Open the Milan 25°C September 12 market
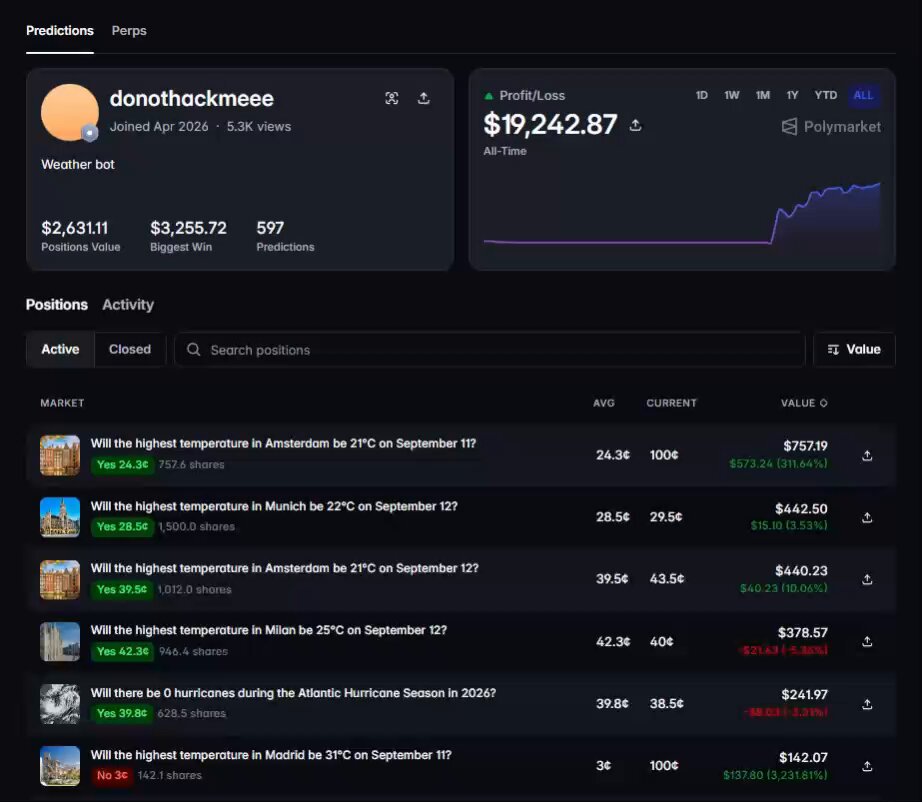Image resolution: width=922 pixels, height=802 pixels. [x=269, y=630]
